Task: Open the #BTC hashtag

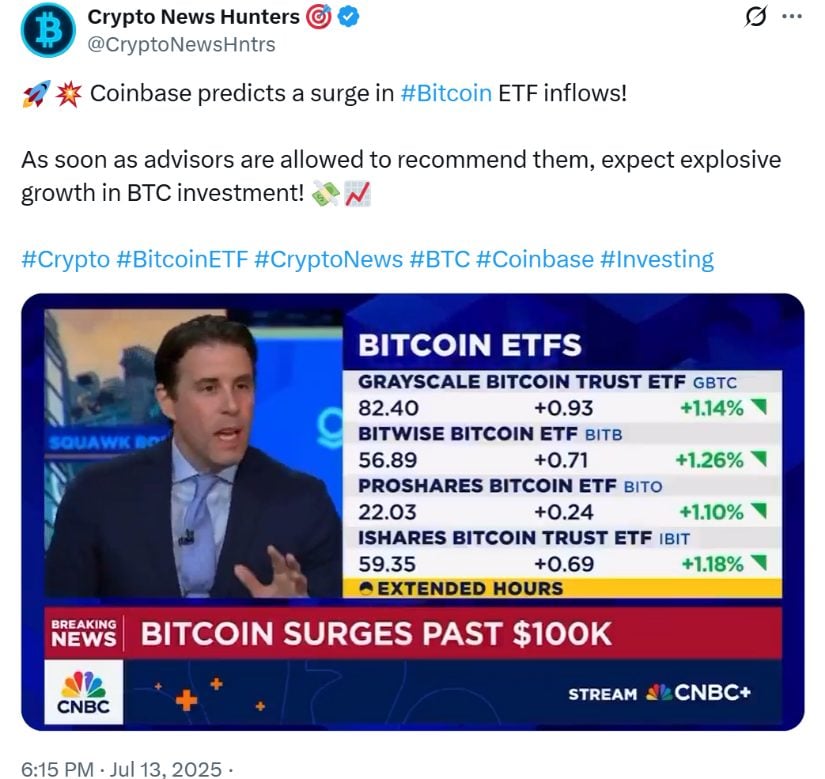Action: (439, 259)
